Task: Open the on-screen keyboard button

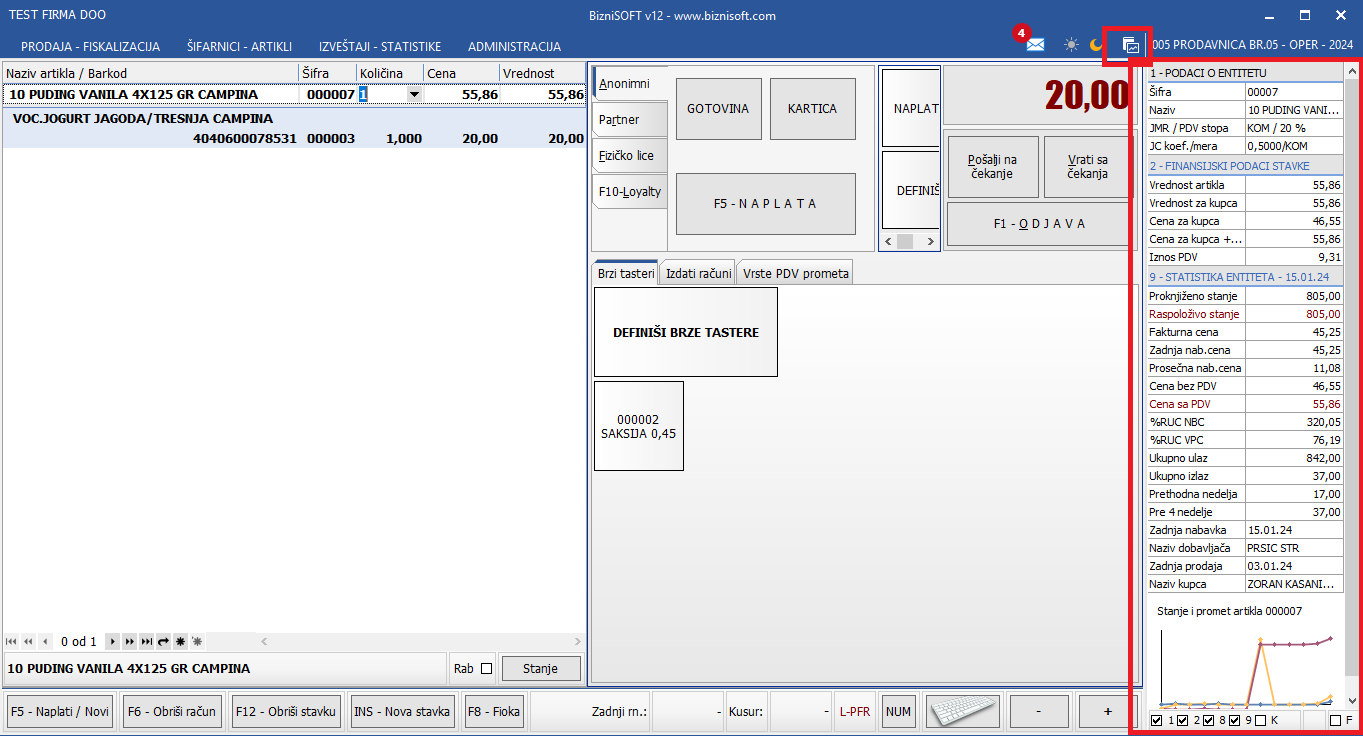Action: (961, 712)
